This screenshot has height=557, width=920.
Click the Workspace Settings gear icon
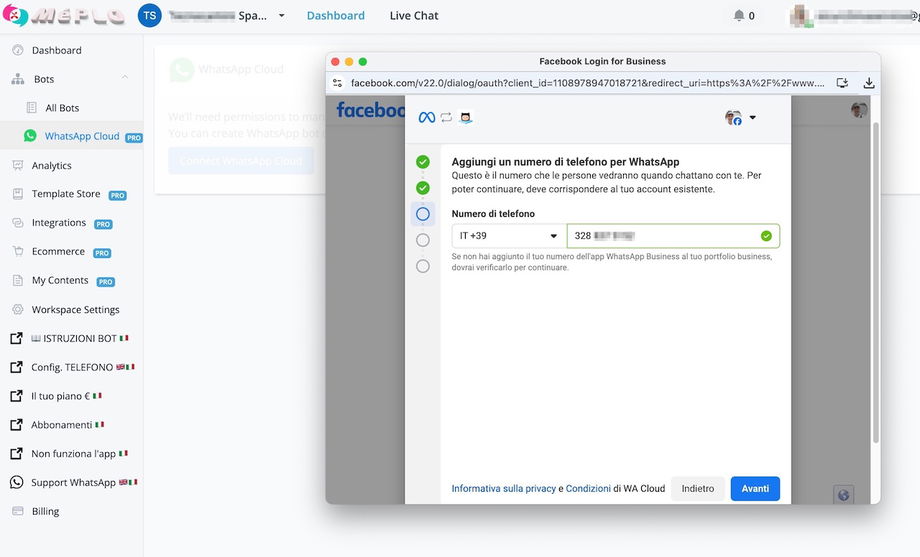pyautogui.click(x=18, y=309)
